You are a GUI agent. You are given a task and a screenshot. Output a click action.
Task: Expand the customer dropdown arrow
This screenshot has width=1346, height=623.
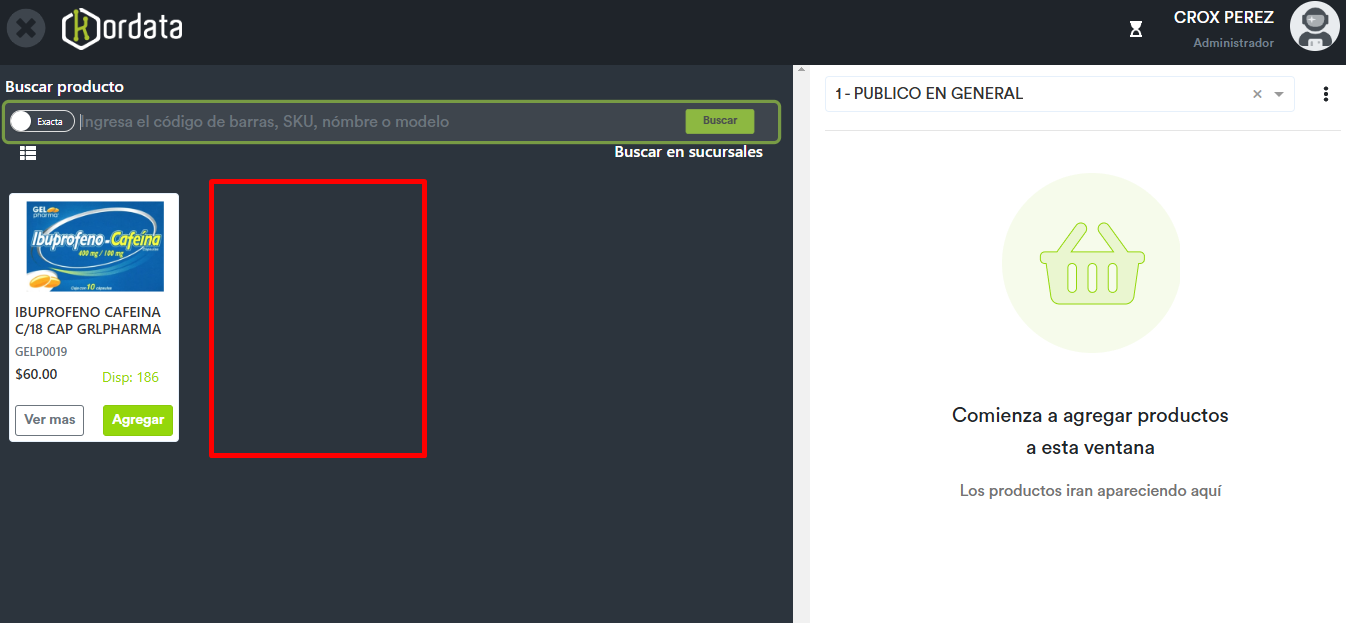tap(1279, 94)
